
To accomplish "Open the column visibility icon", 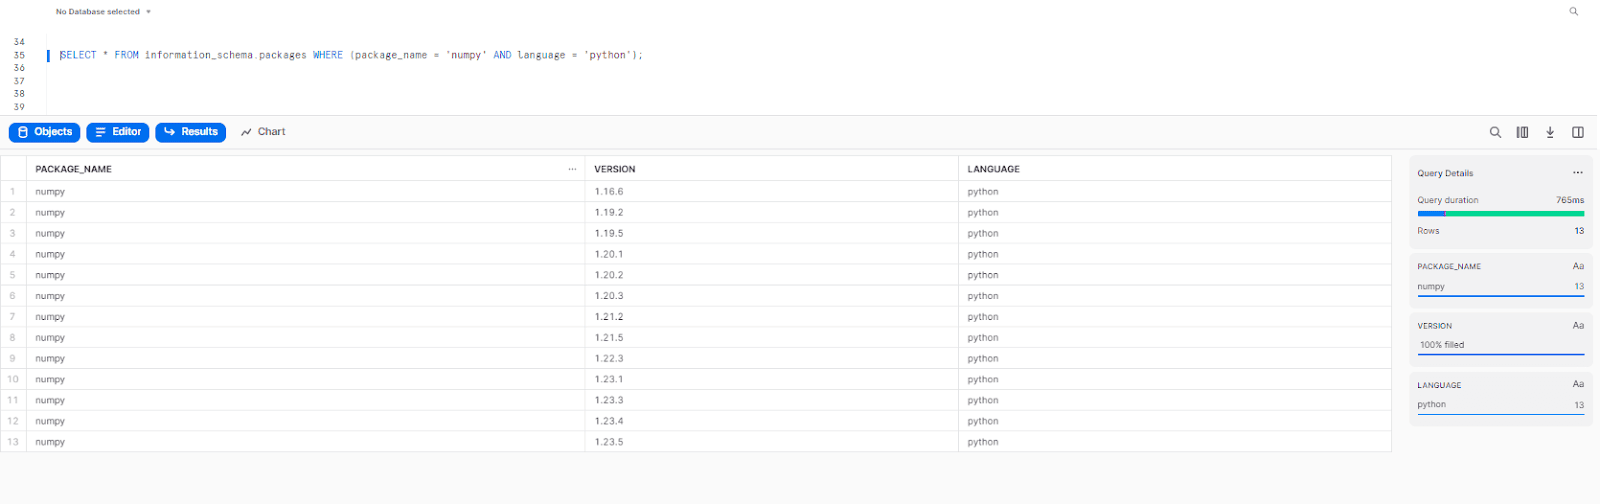I will tap(1522, 132).
